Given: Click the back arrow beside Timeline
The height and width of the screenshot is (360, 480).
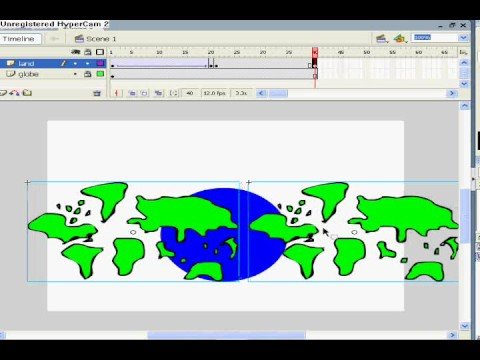Looking at the screenshot, I should point(55,39).
